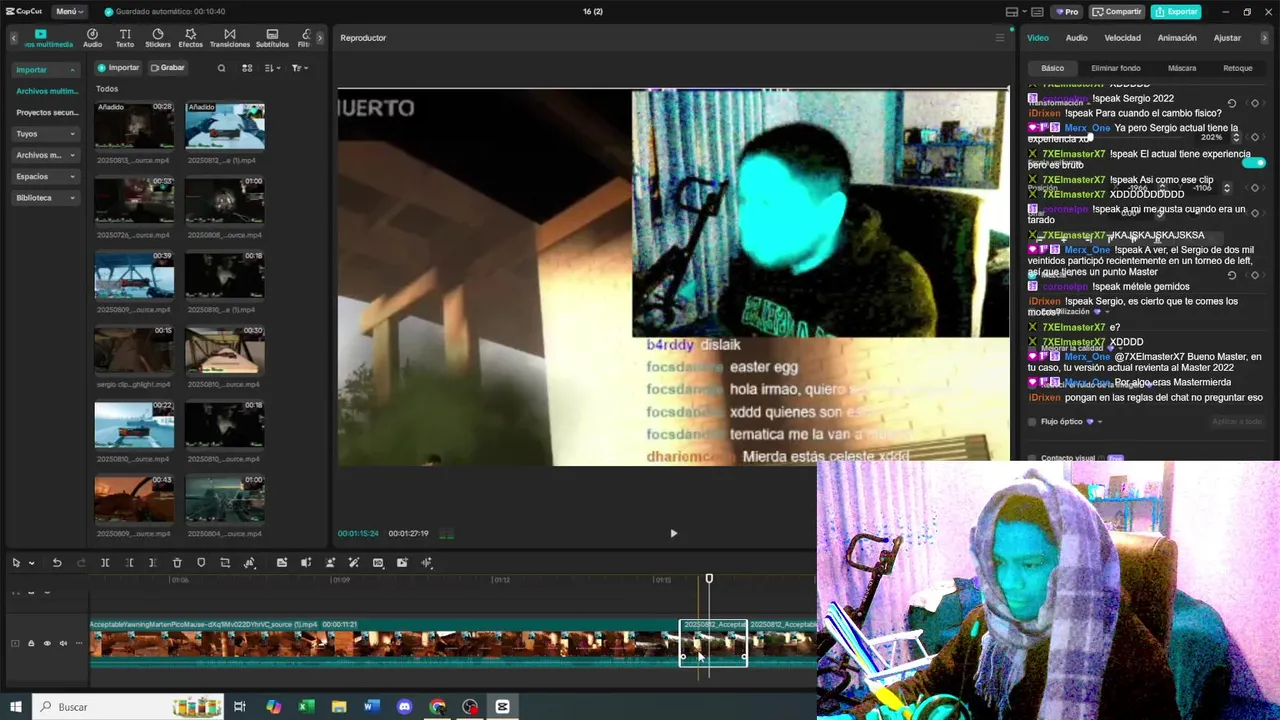Toggle the Flujo óptico checkbox

(x=1032, y=422)
